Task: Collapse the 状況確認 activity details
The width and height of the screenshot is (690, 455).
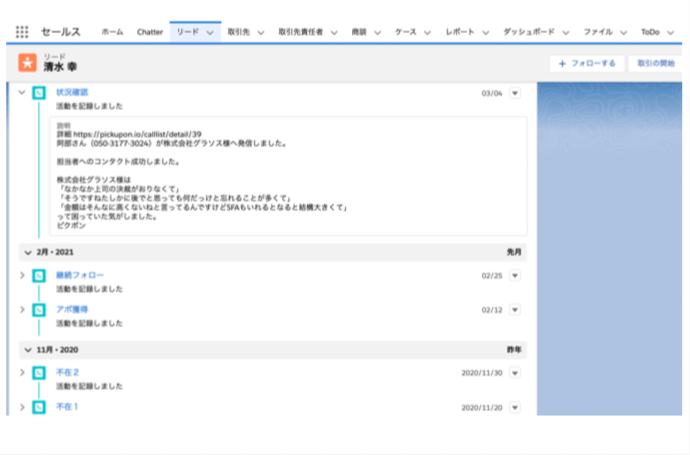Action: coord(21,93)
